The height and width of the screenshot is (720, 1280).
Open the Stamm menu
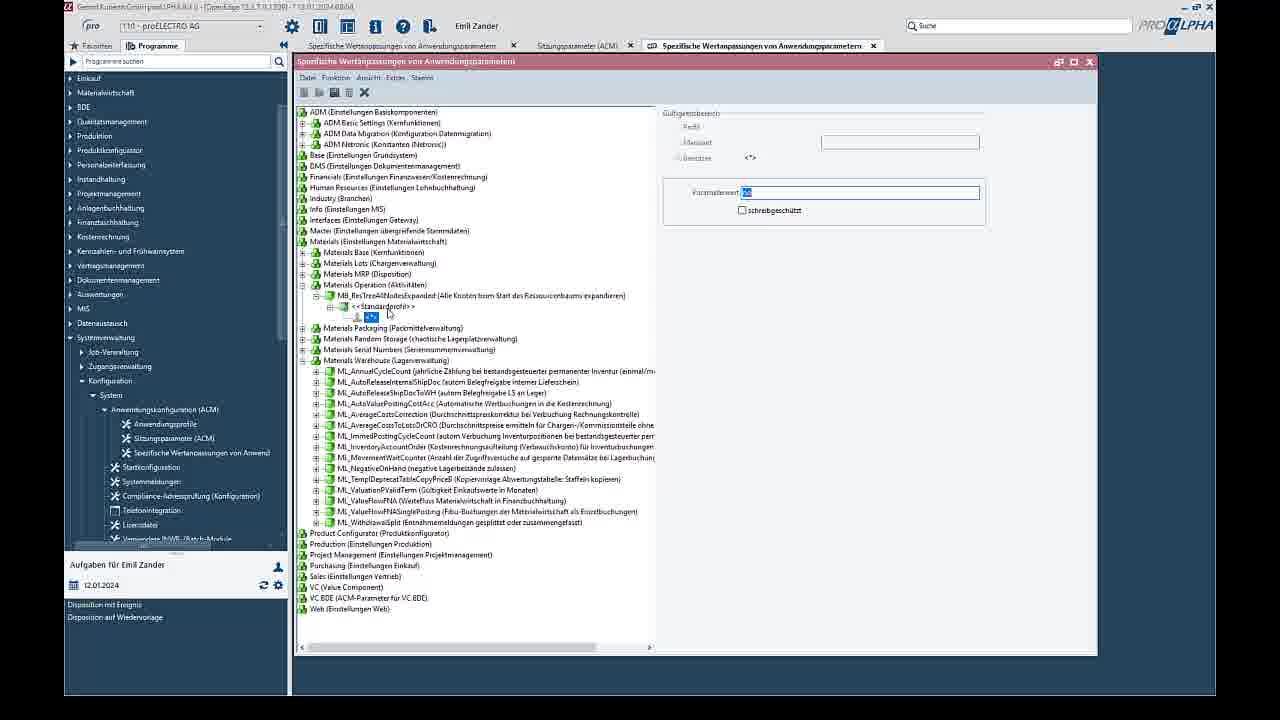422,77
